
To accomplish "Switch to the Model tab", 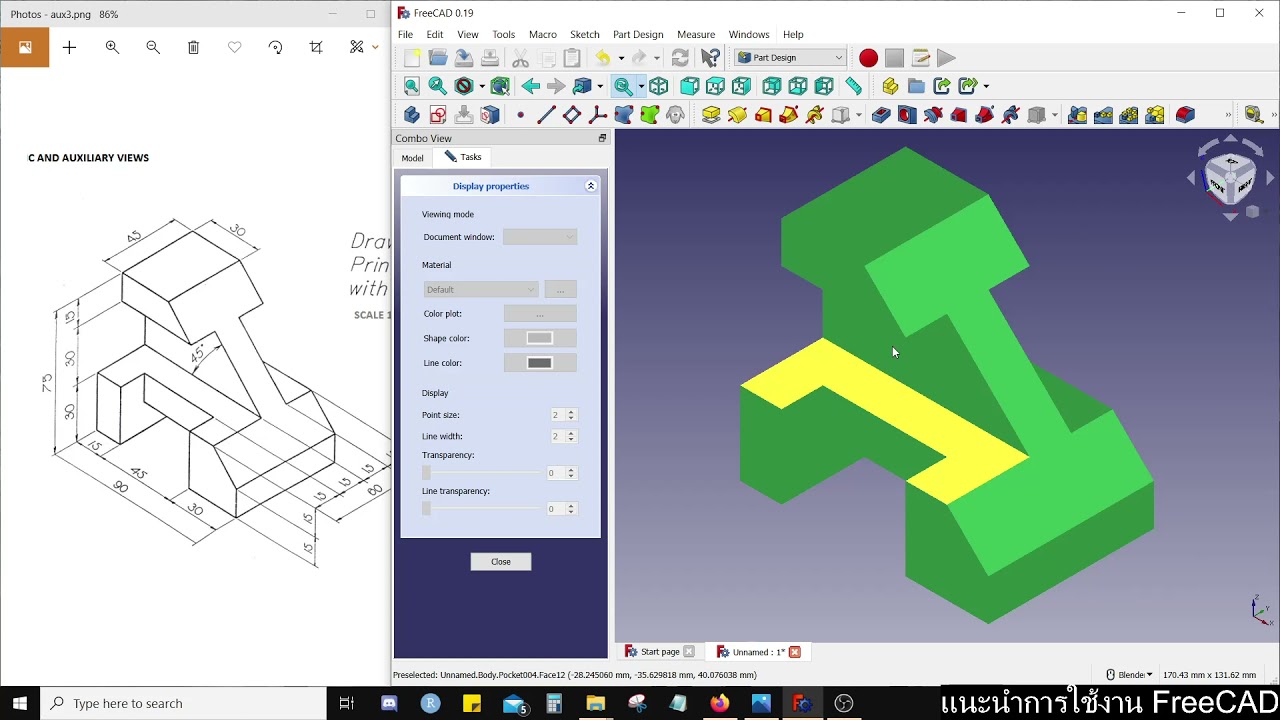I will point(413,158).
